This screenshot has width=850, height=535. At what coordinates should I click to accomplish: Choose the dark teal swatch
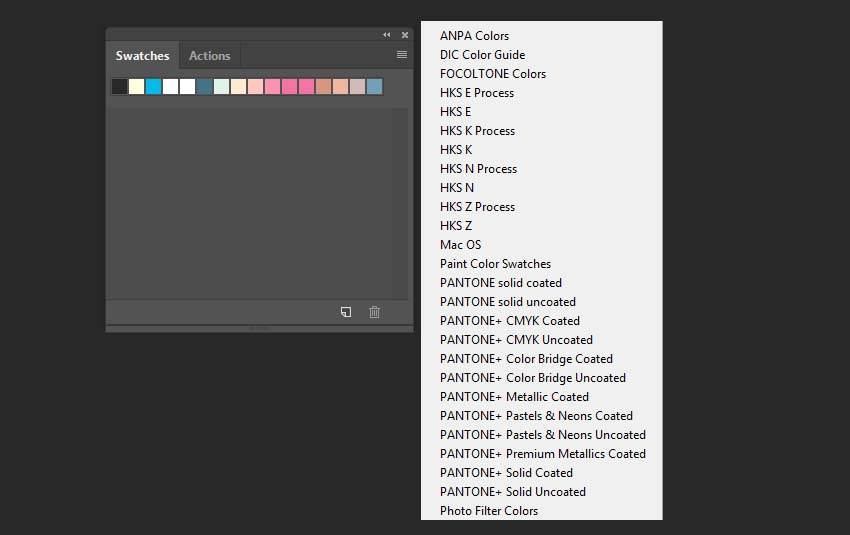(204, 87)
